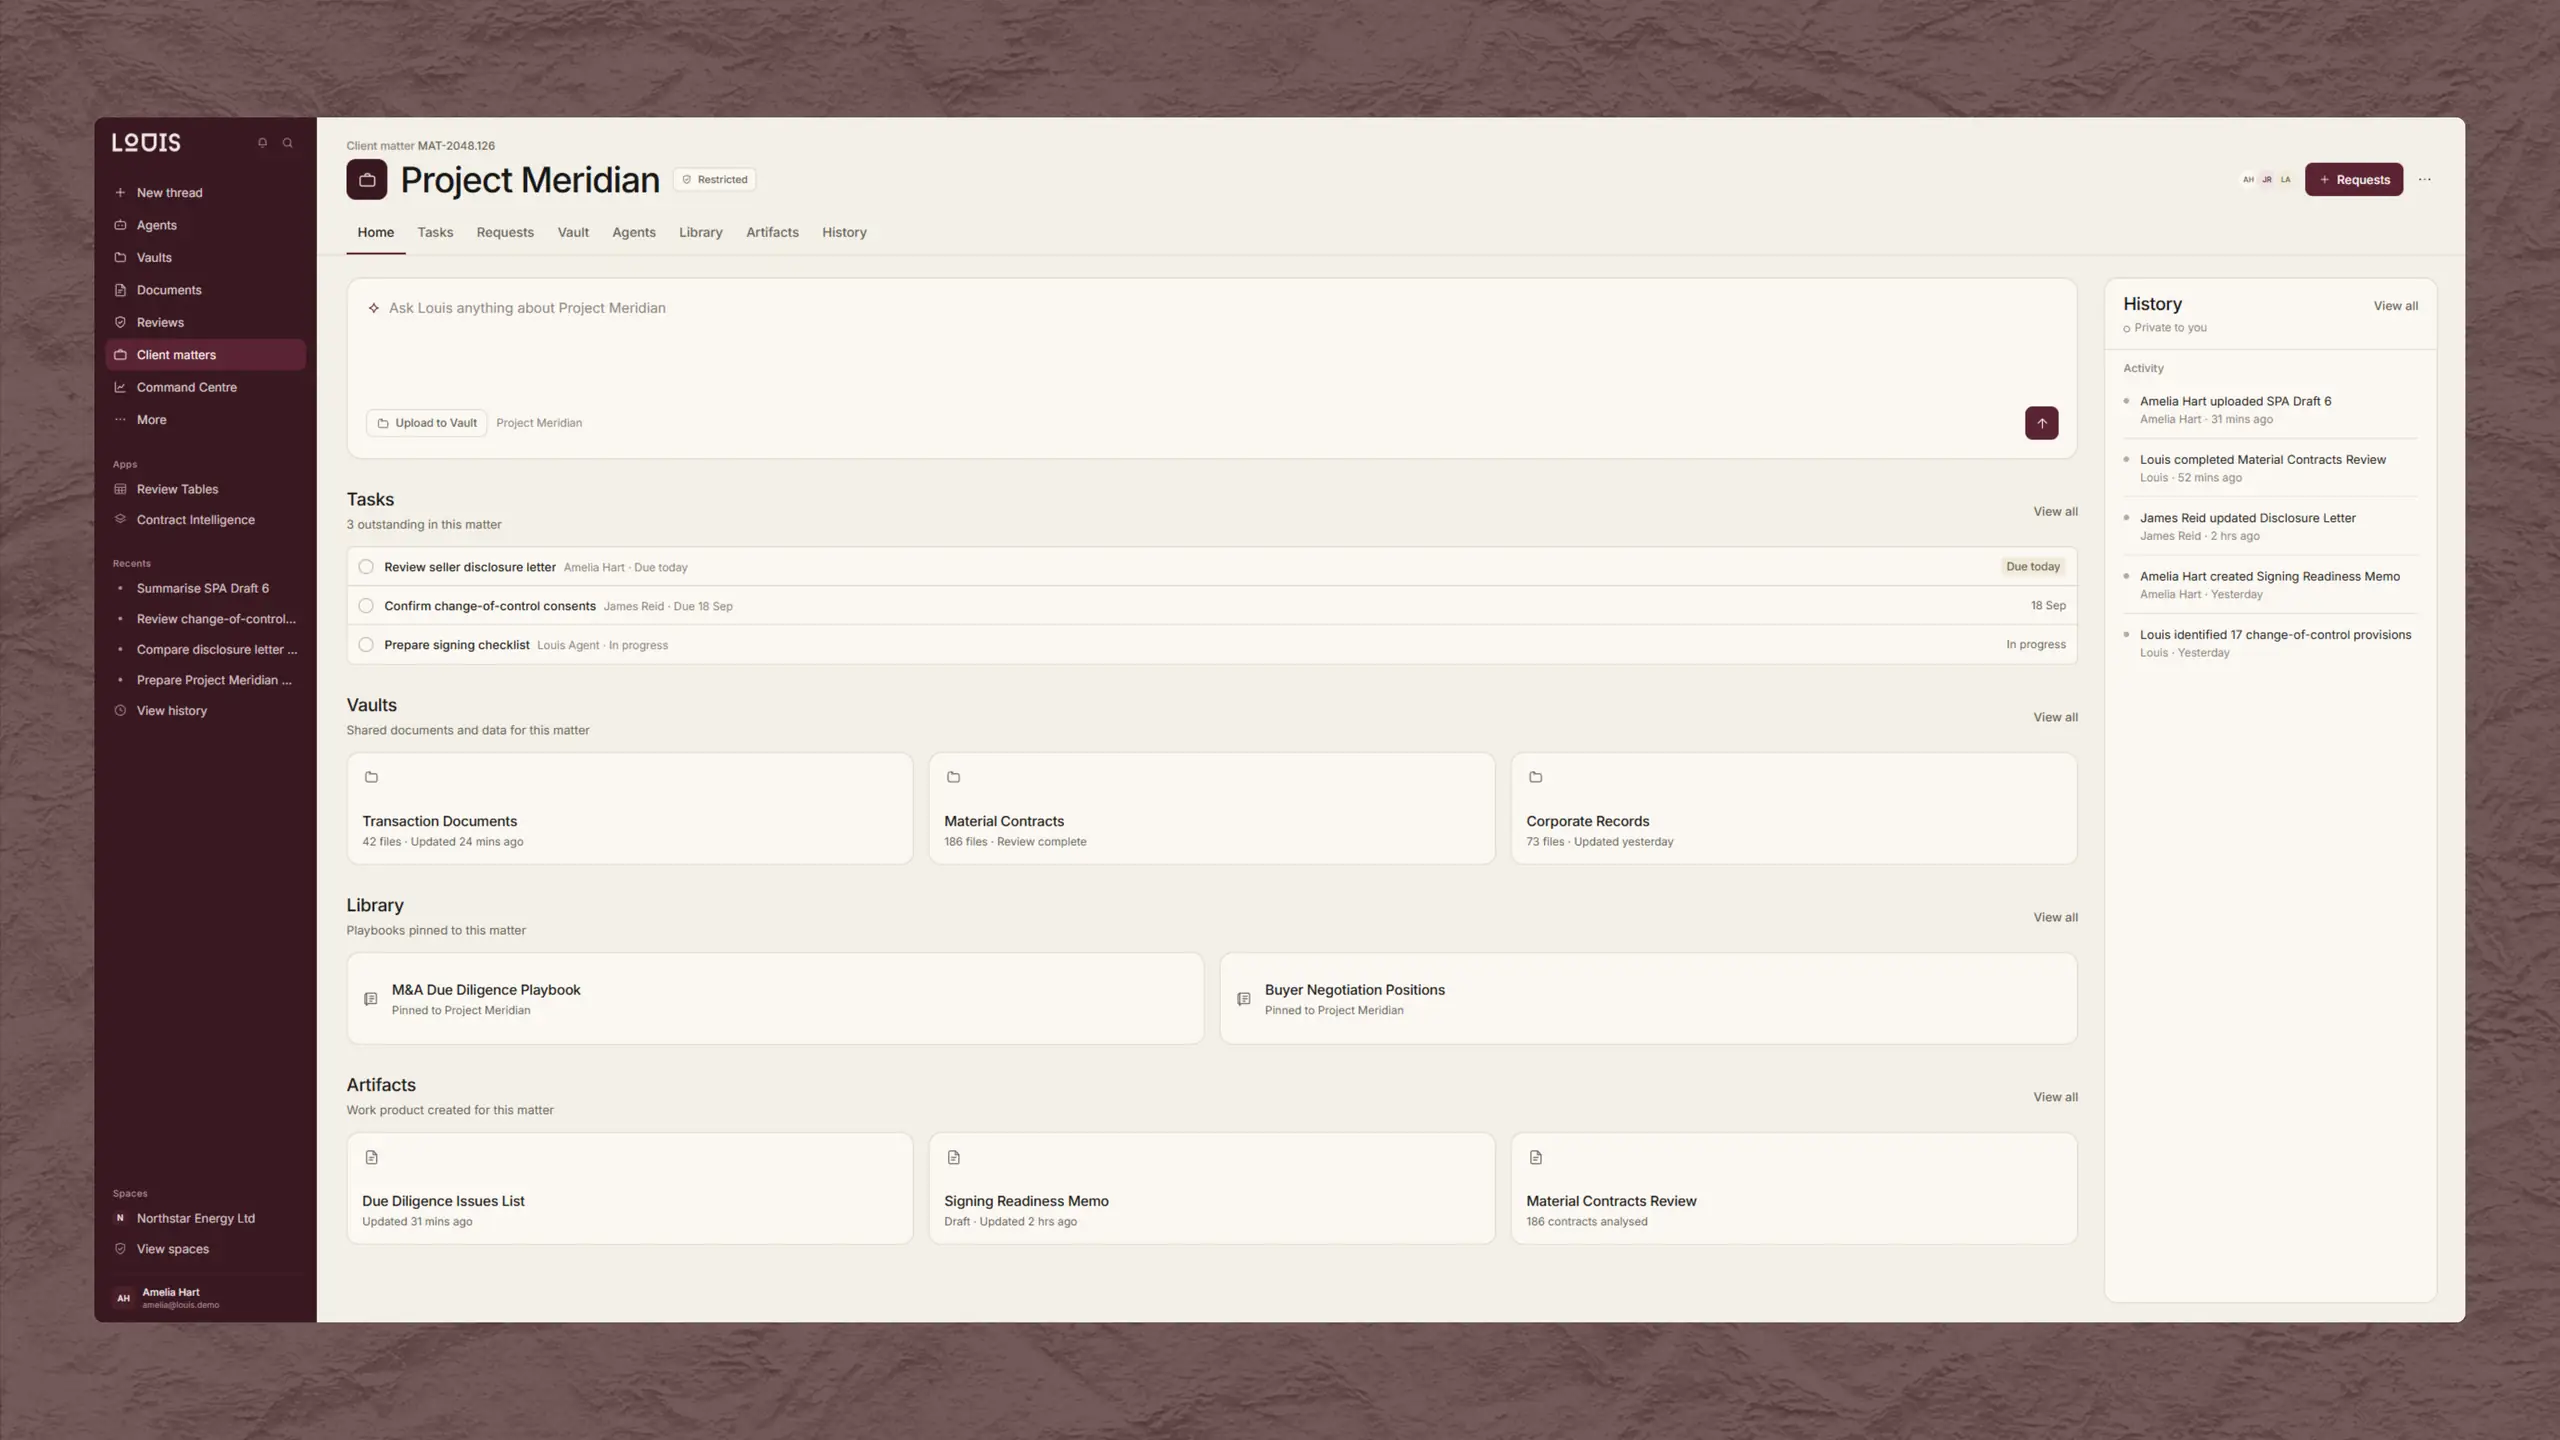Viewport: 2560px width, 1440px height.
Task: Open recent thread Summarise SPA Draft 6
Action: (205, 588)
